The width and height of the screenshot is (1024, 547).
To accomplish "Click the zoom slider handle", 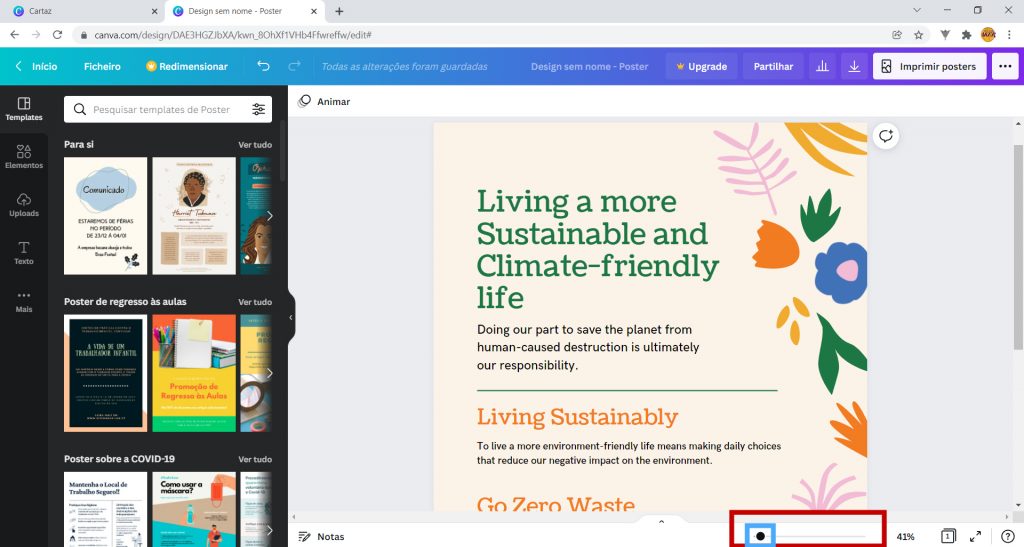I will click(760, 536).
